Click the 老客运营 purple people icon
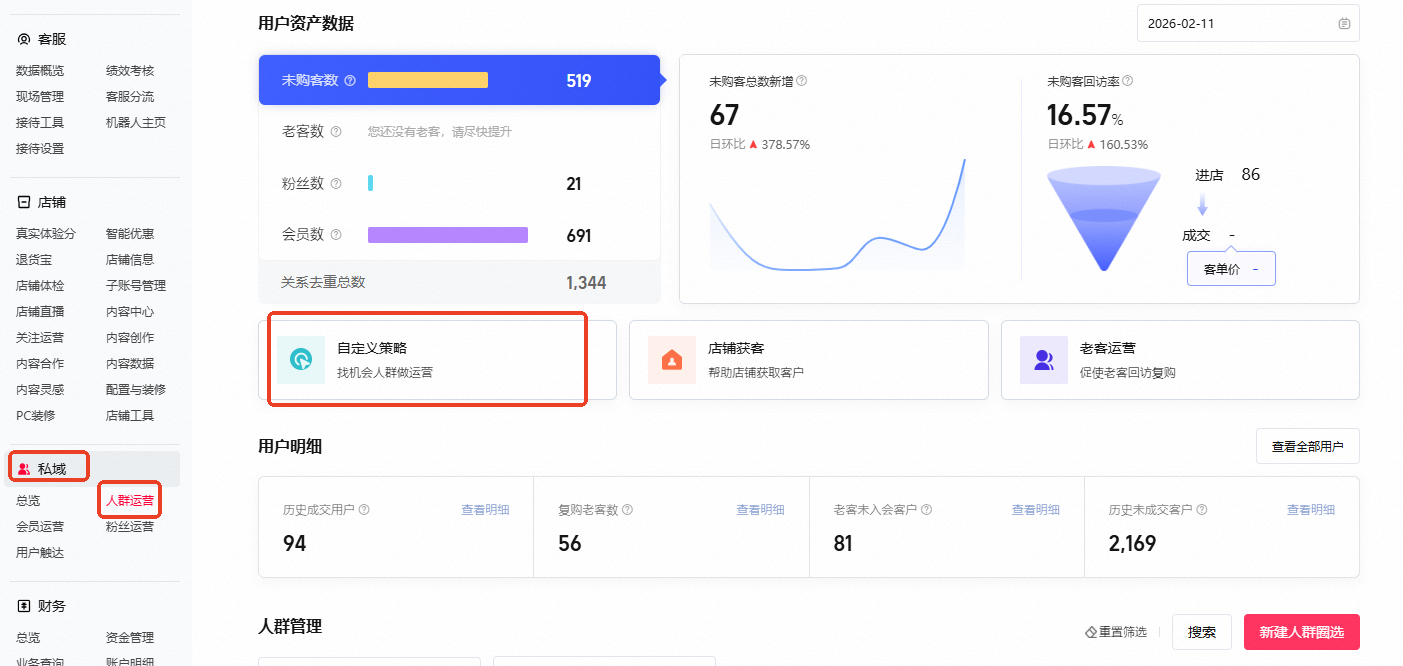1403x666 pixels. [x=1044, y=360]
